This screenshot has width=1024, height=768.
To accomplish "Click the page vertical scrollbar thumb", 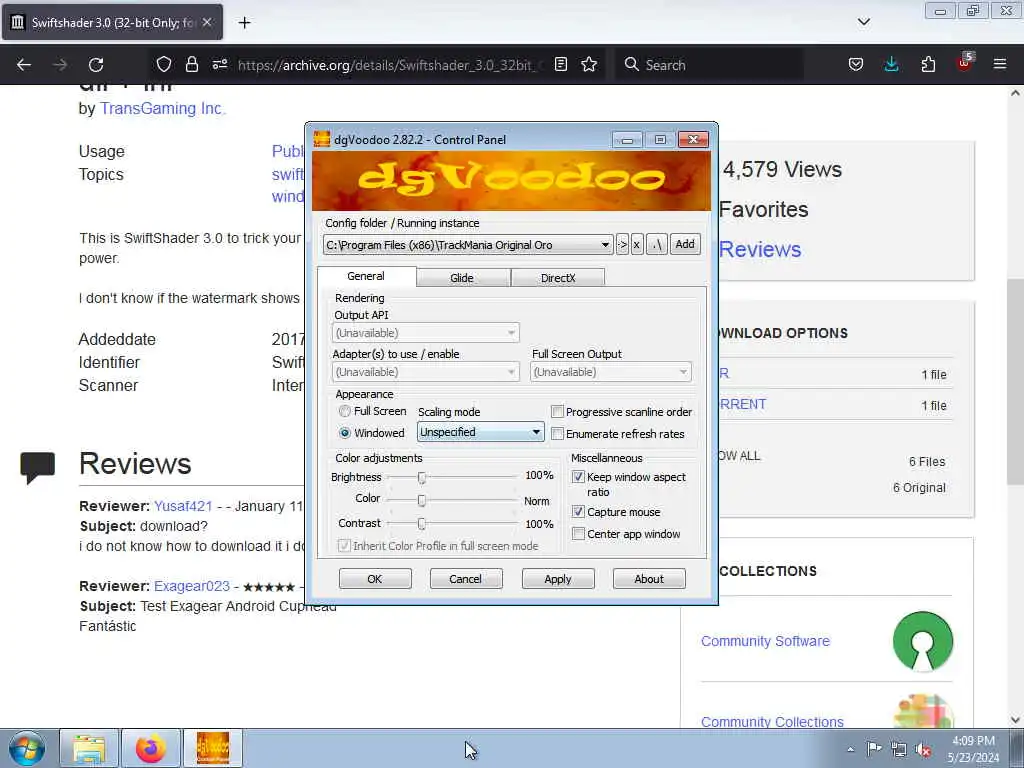I will (1015, 382).
